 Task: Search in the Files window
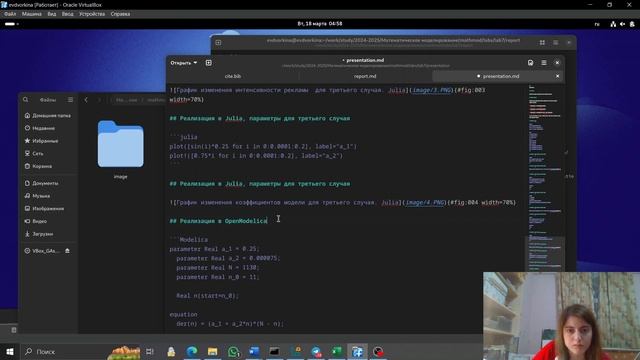click(26, 100)
